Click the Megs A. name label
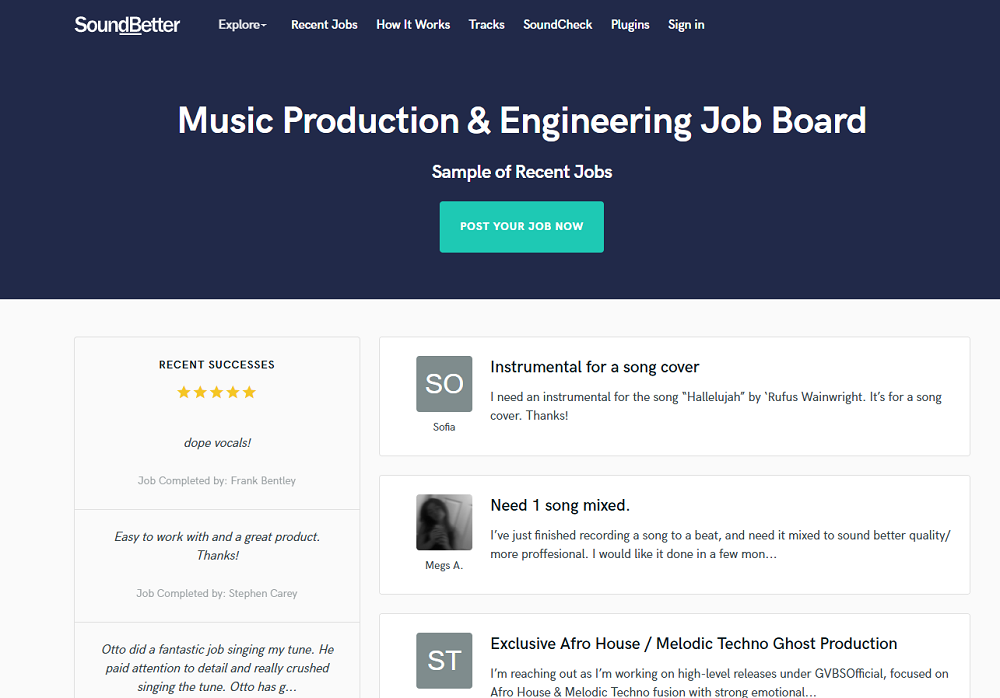Screen dimensions: 1000x698 pos(444,565)
